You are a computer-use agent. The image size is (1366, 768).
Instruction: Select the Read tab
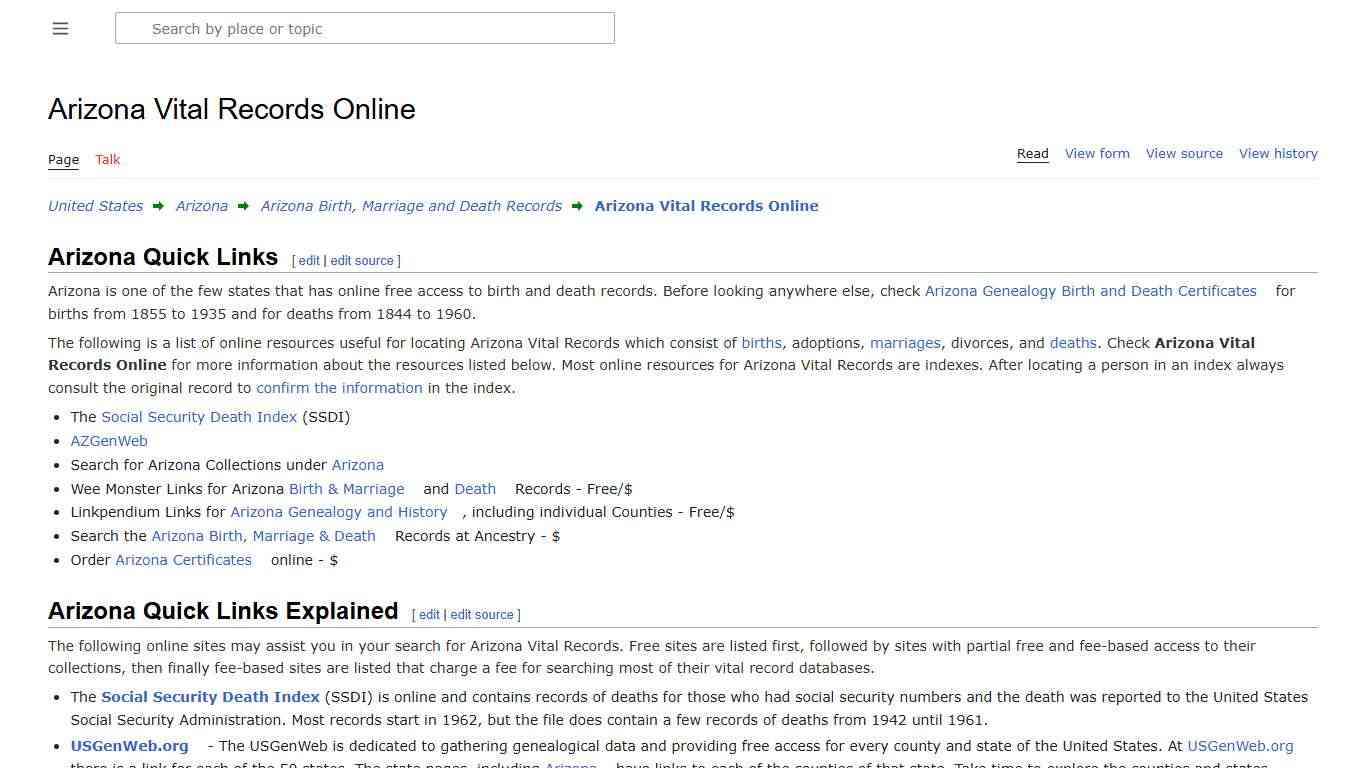coord(1032,154)
